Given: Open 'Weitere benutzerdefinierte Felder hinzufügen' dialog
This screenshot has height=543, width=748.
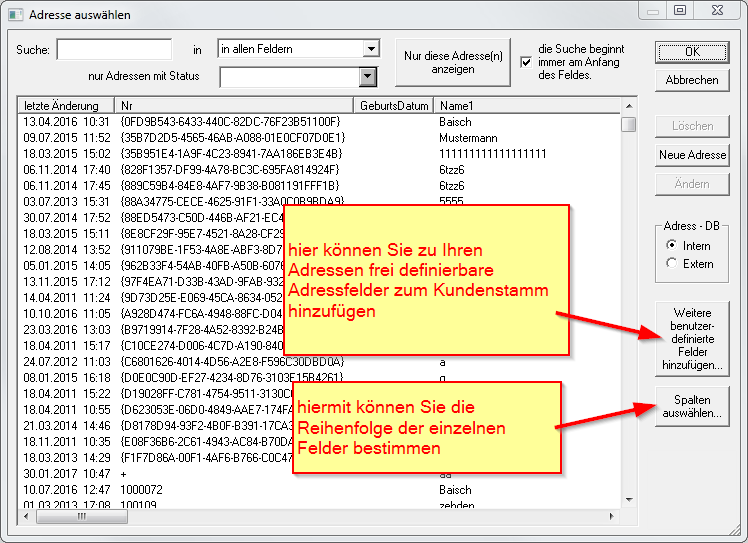Looking at the screenshot, I should (x=692, y=340).
